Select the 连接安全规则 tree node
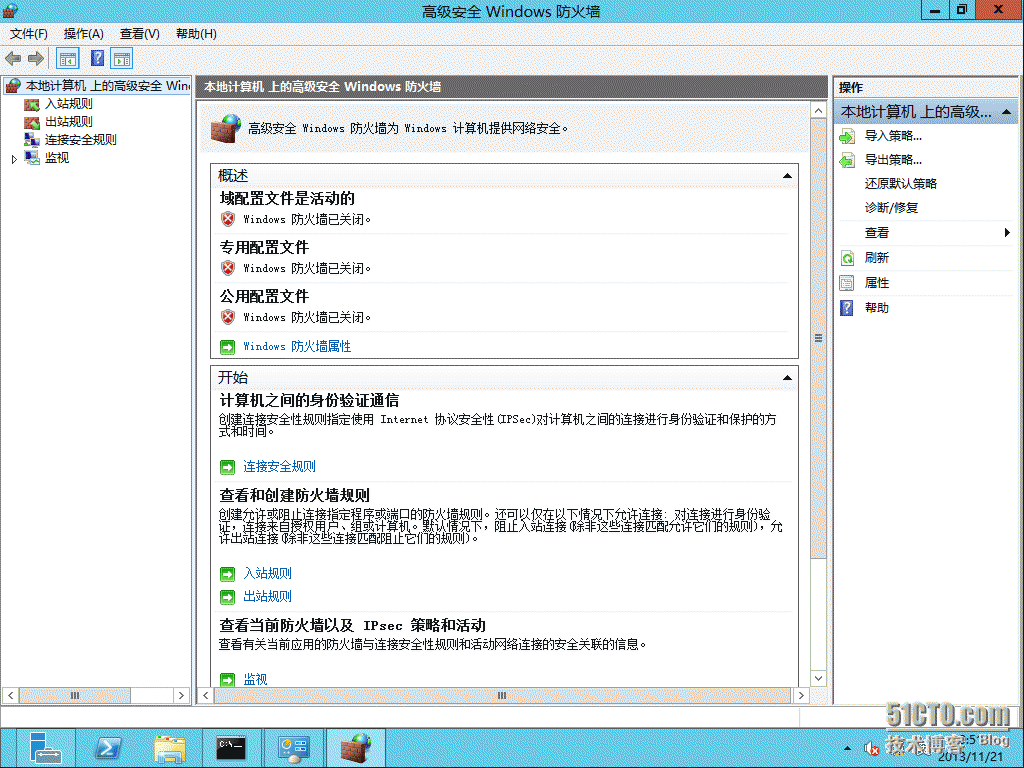The image size is (1024, 768). 80,140
